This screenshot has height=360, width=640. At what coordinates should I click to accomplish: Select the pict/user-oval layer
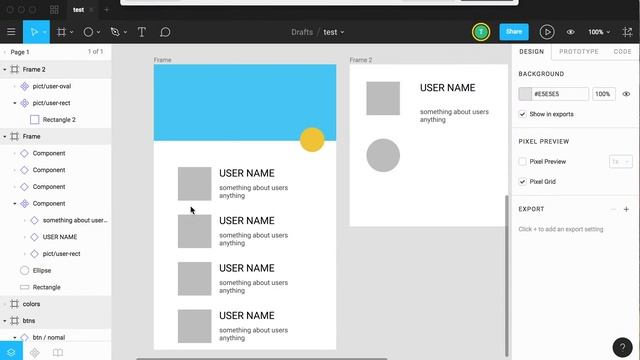coord(56,86)
